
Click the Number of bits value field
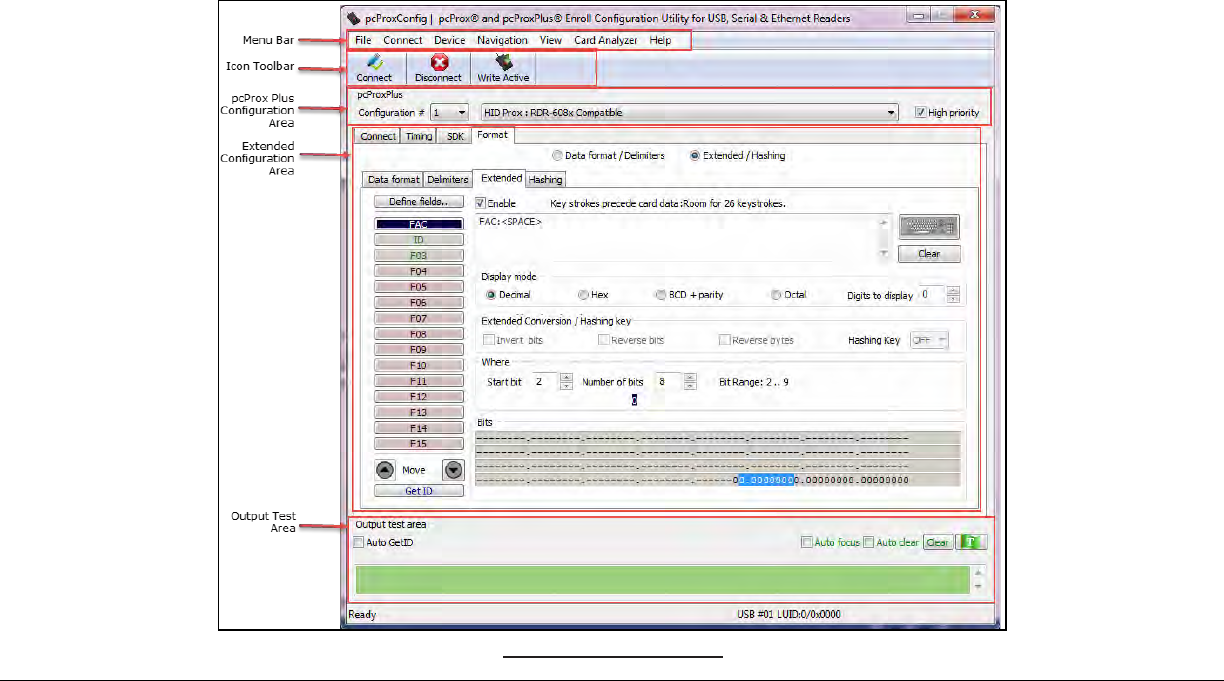pos(668,382)
